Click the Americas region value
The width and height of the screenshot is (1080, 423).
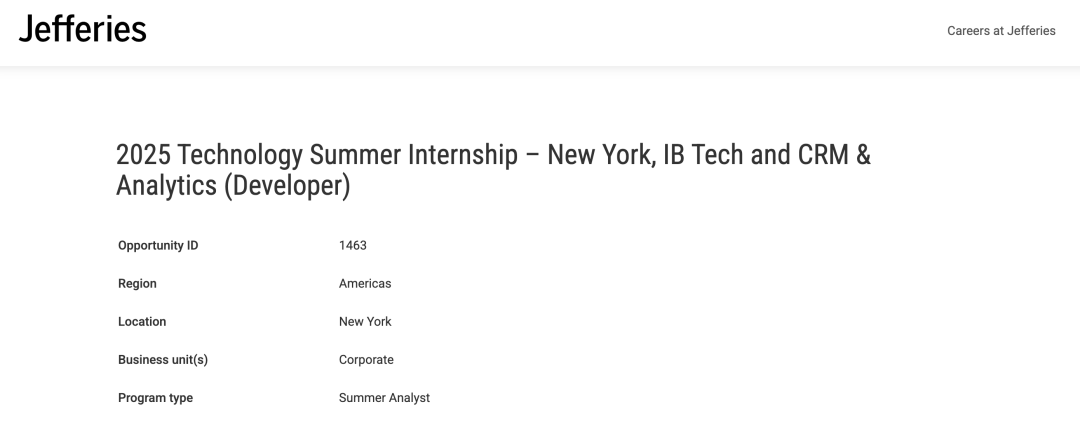[x=365, y=284]
